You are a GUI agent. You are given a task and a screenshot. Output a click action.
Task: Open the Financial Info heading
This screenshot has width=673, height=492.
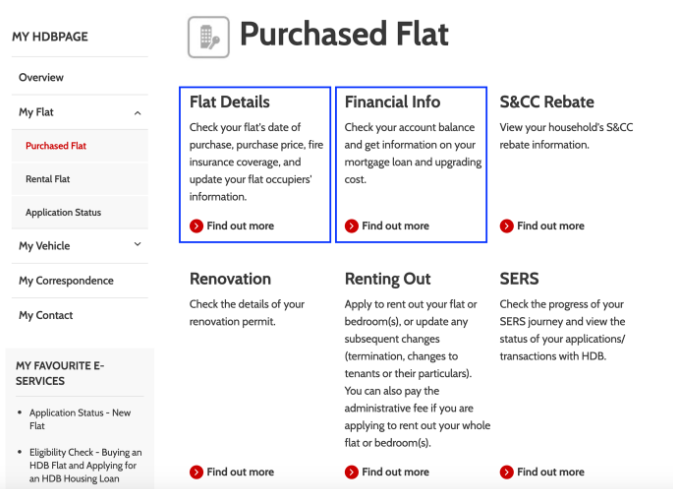(392, 102)
